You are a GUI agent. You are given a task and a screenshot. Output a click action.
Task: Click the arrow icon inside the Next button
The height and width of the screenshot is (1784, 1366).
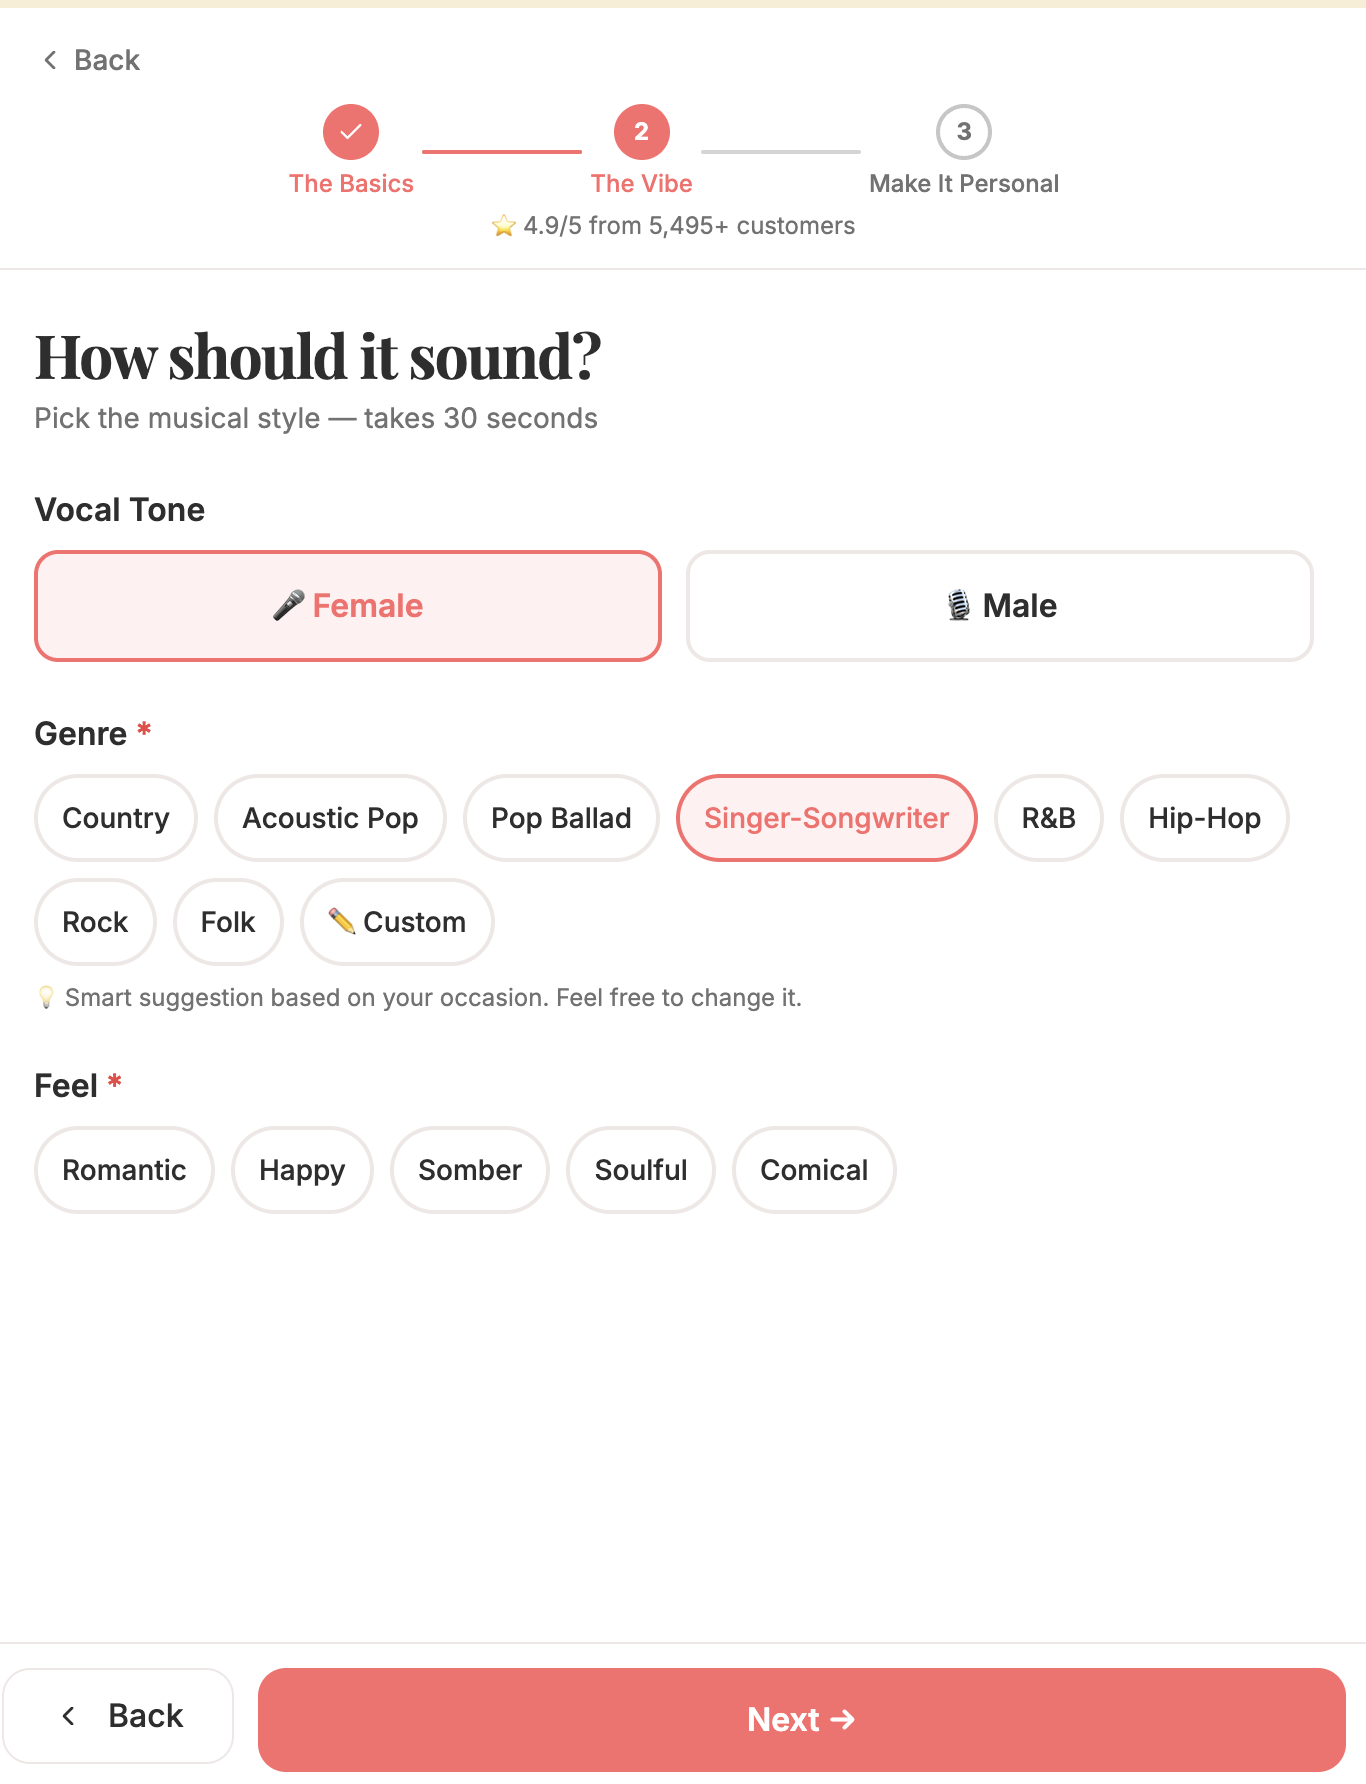[844, 1719]
